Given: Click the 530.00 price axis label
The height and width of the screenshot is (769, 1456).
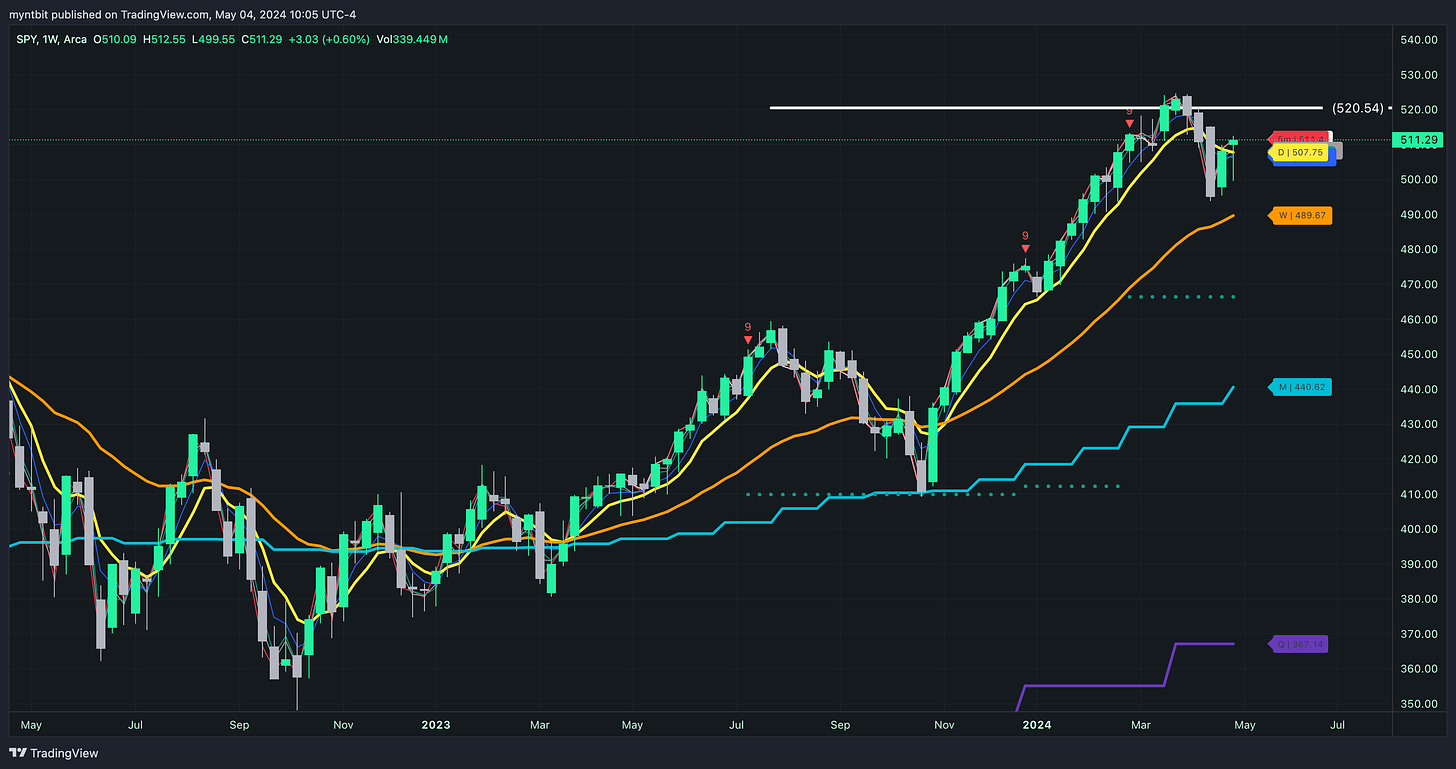Looking at the screenshot, I should (1418, 75).
